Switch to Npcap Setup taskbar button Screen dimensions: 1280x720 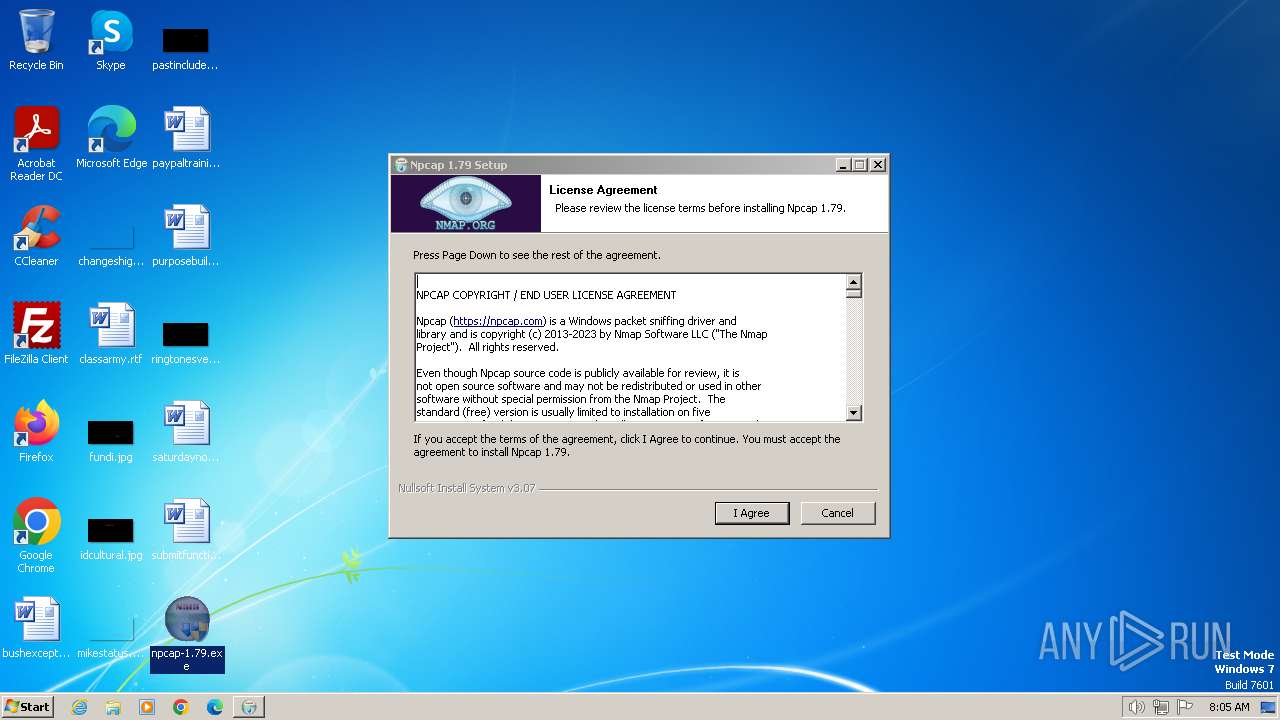click(x=249, y=707)
